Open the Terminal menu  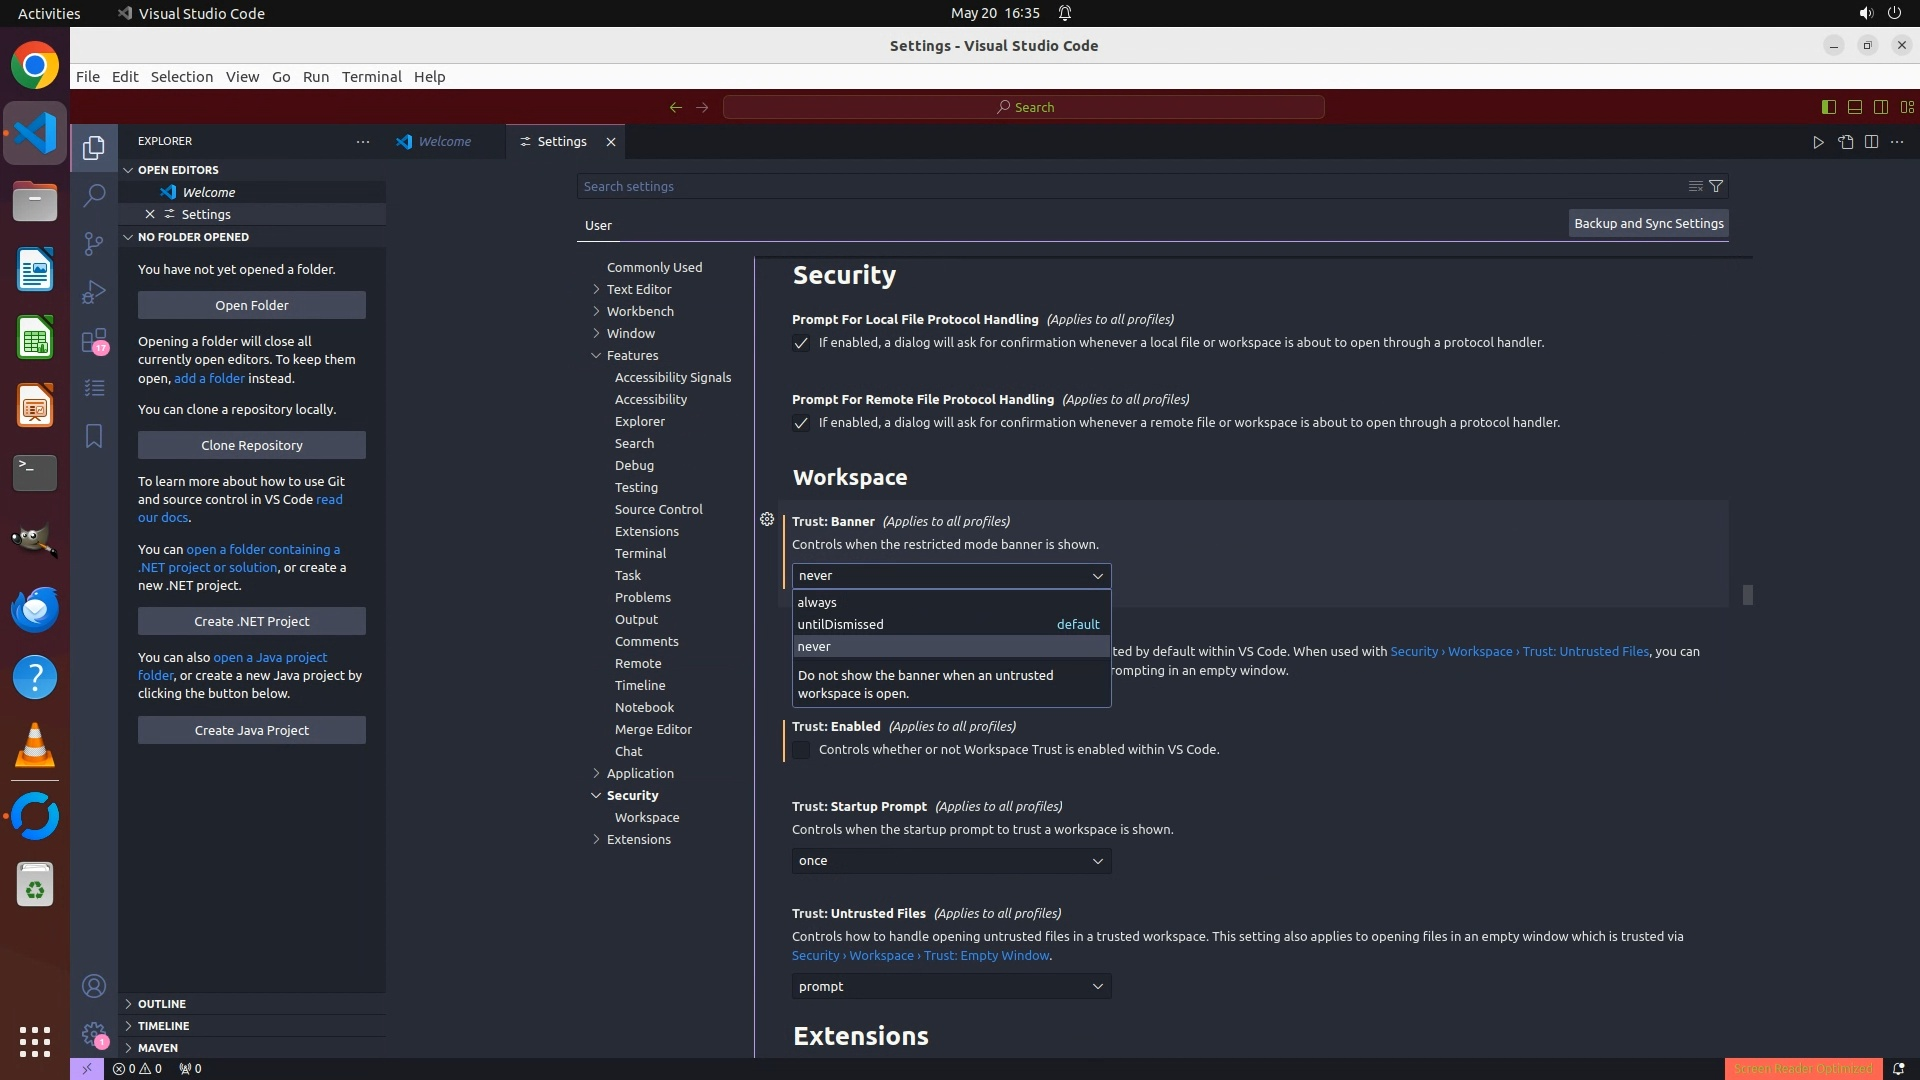tap(371, 77)
